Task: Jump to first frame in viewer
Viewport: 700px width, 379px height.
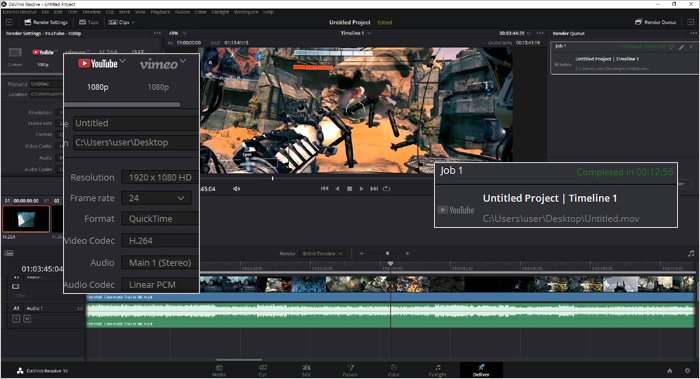Action: click(325, 188)
